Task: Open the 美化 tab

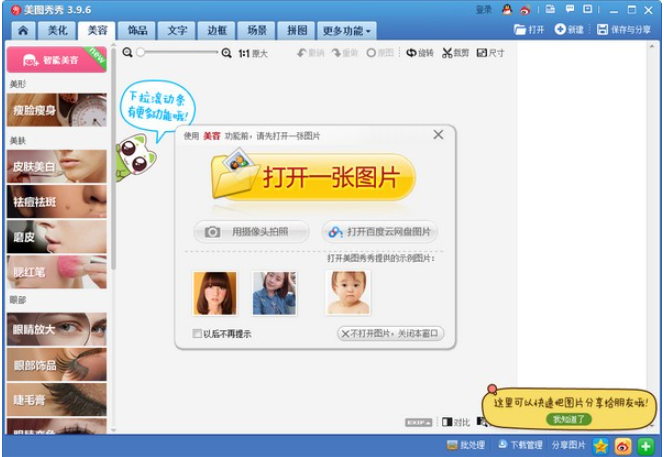Action: point(57,30)
